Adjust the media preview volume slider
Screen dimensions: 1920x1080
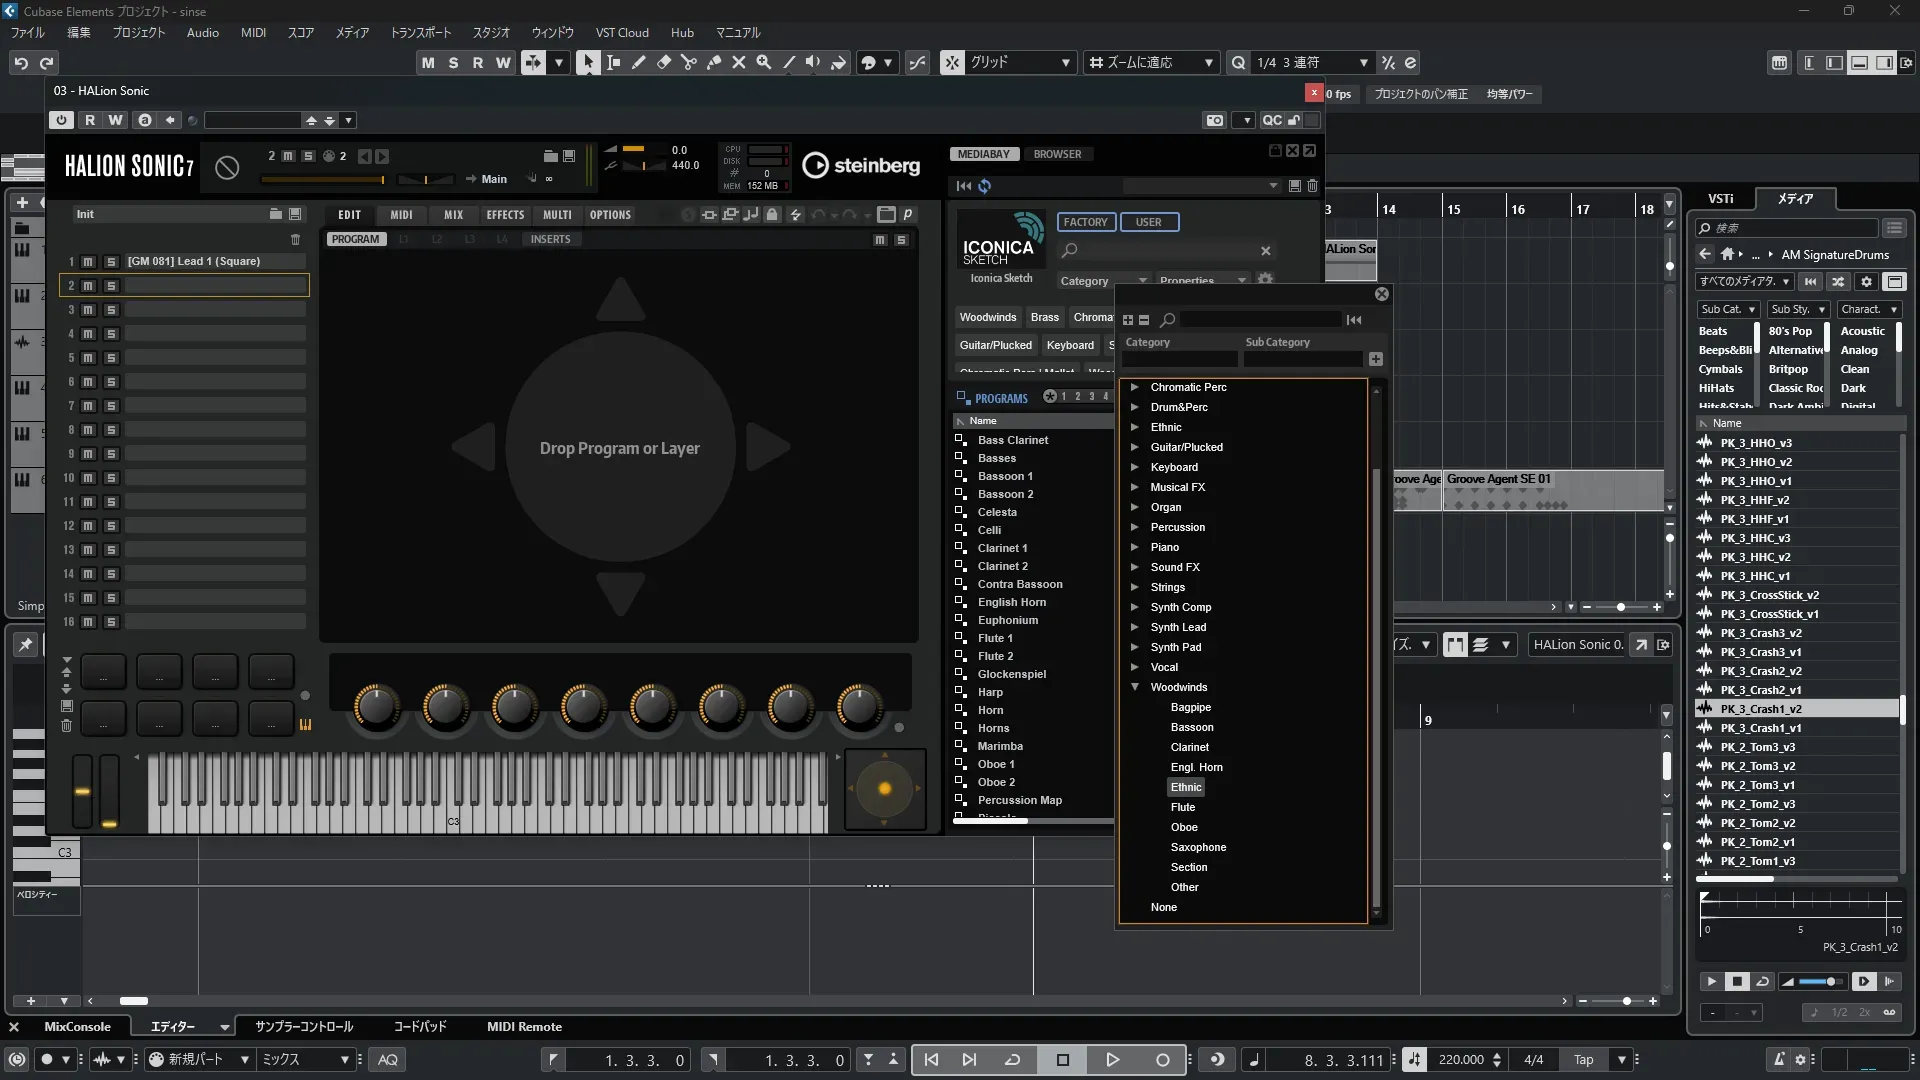pyautogui.click(x=1820, y=982)
